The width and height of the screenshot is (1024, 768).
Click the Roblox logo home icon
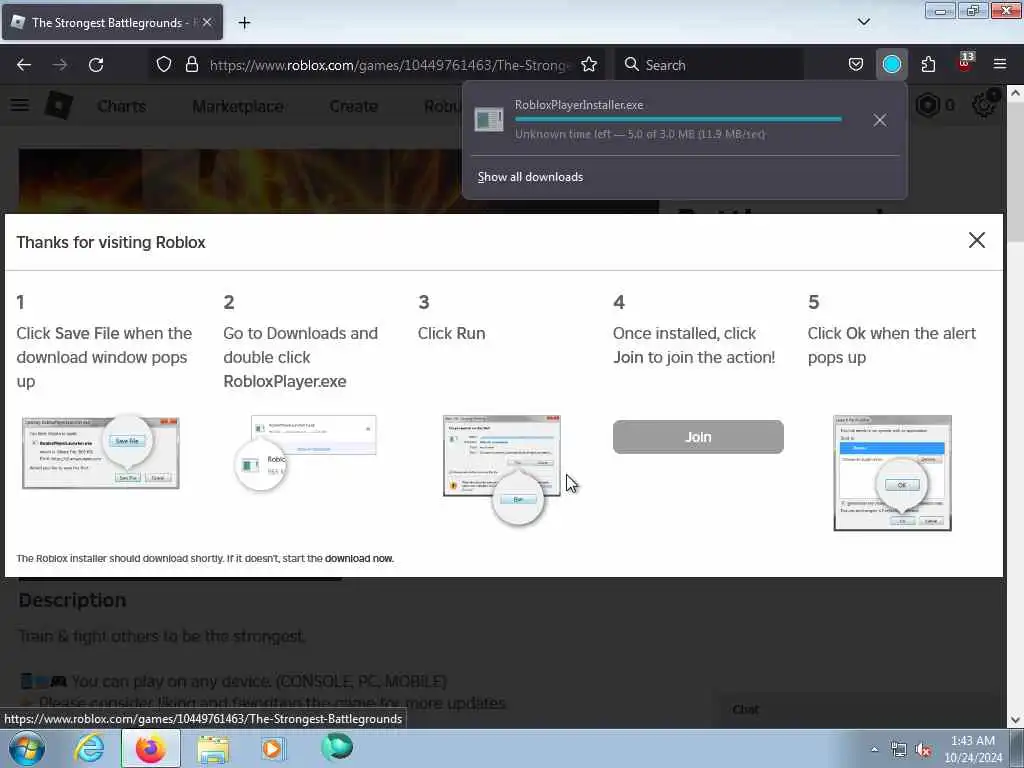tap(59, 104)
